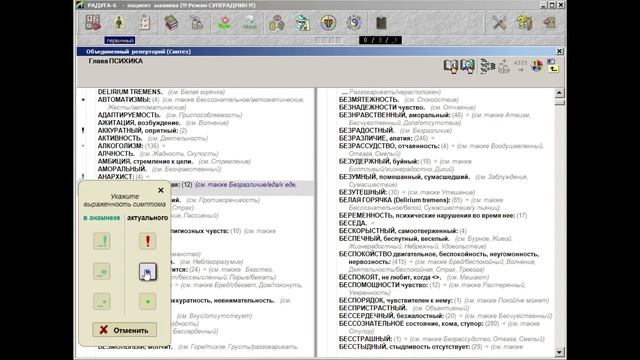Click the open book icon in repertory panel
640x360 pixels.
point(451,66)
